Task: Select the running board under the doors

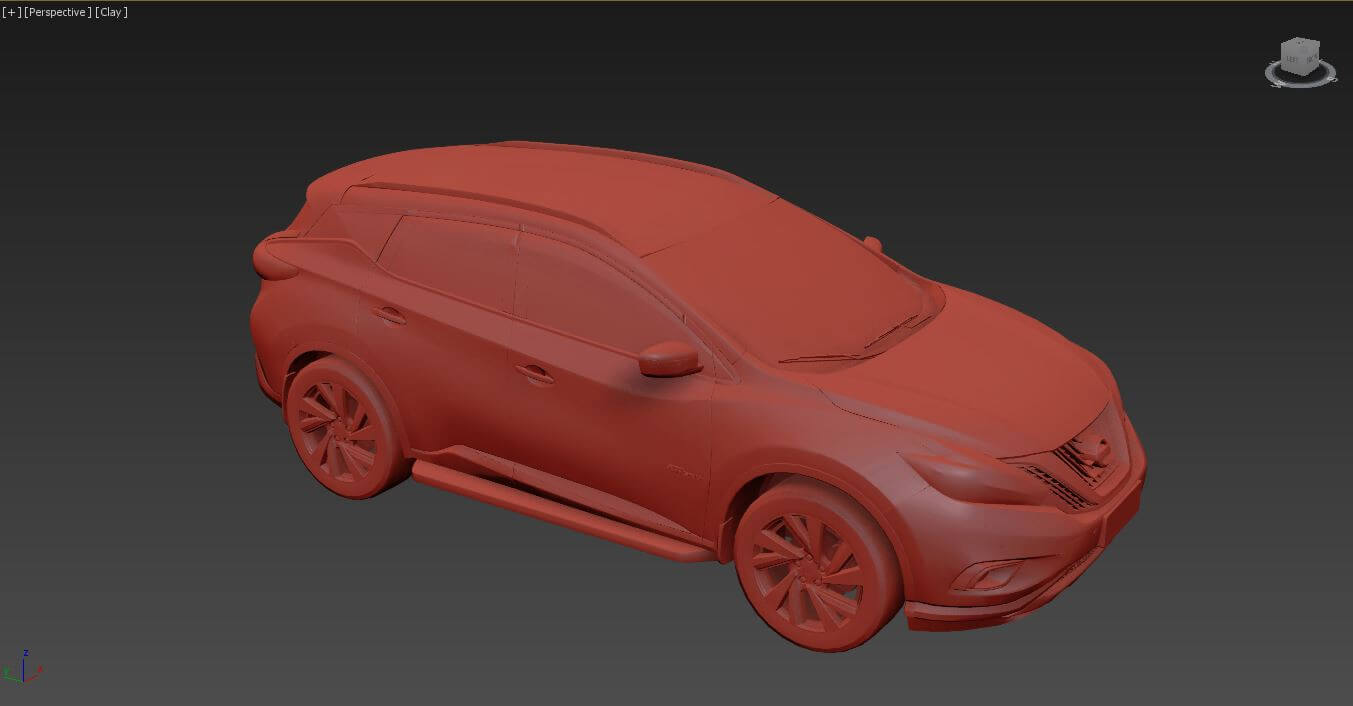Action: click(x=560, y=510)
